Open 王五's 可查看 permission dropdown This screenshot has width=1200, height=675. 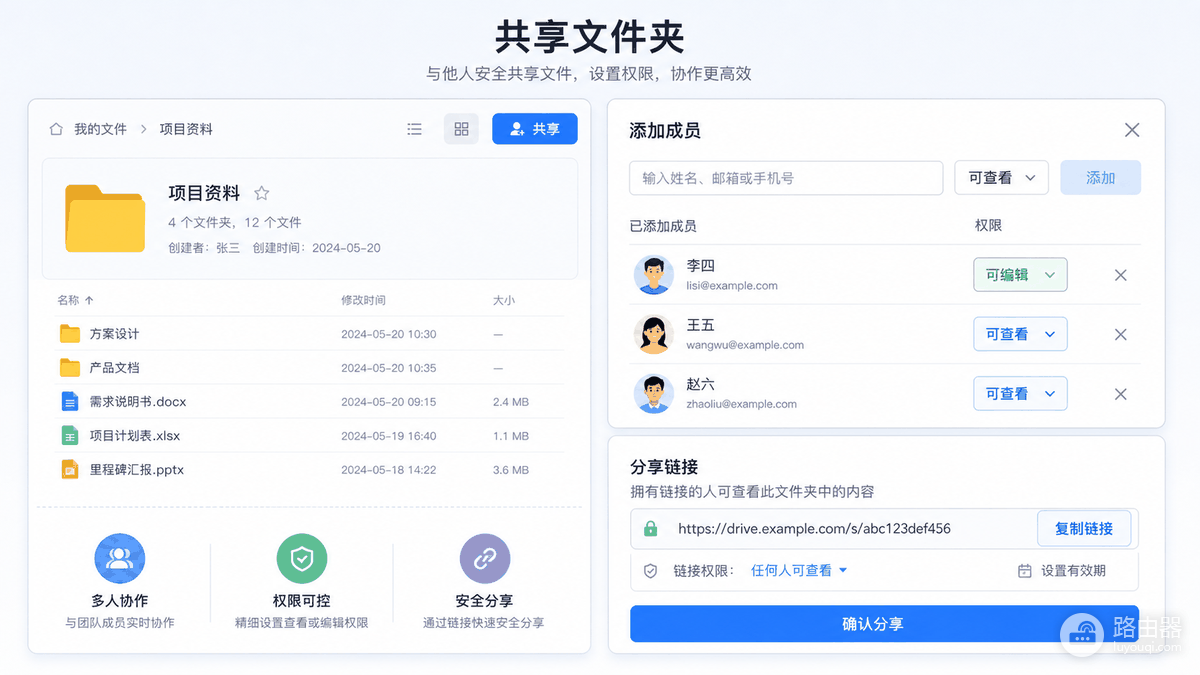1020,334
